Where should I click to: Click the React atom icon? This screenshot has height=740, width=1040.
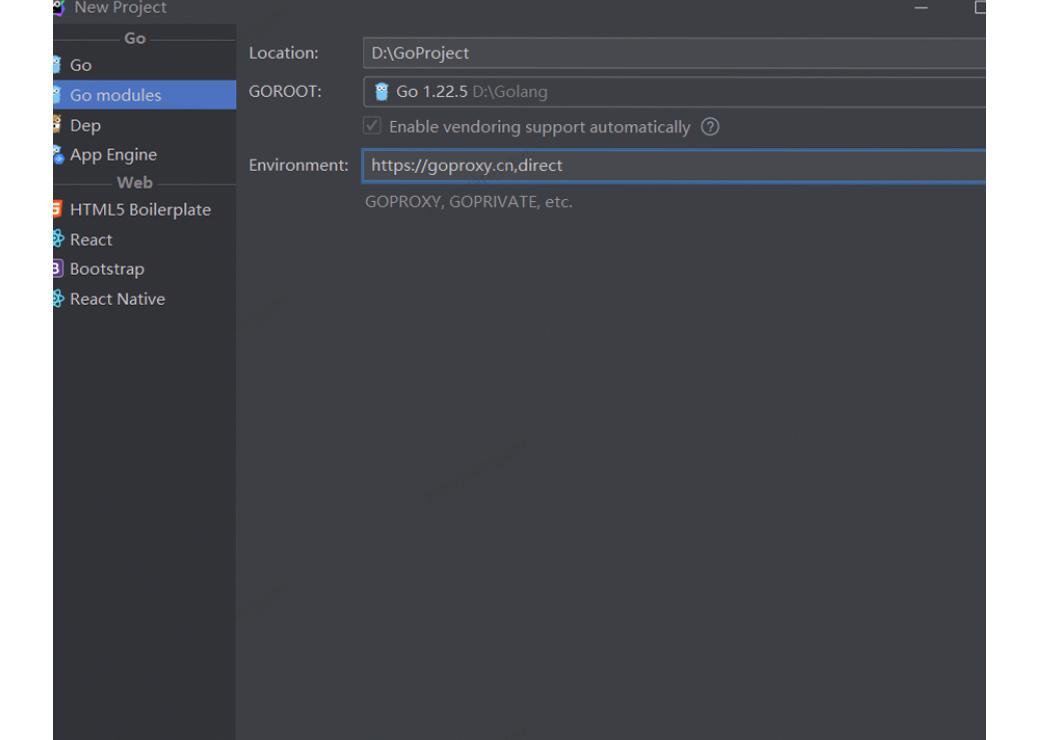58,239
